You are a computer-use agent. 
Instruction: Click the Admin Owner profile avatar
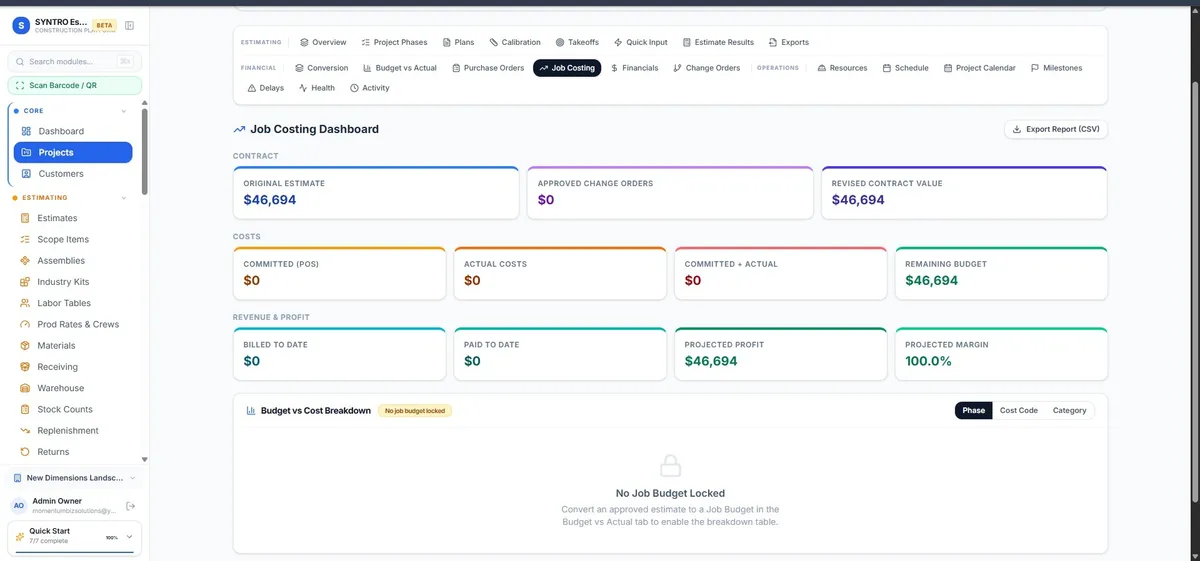(x=19, y=506)
